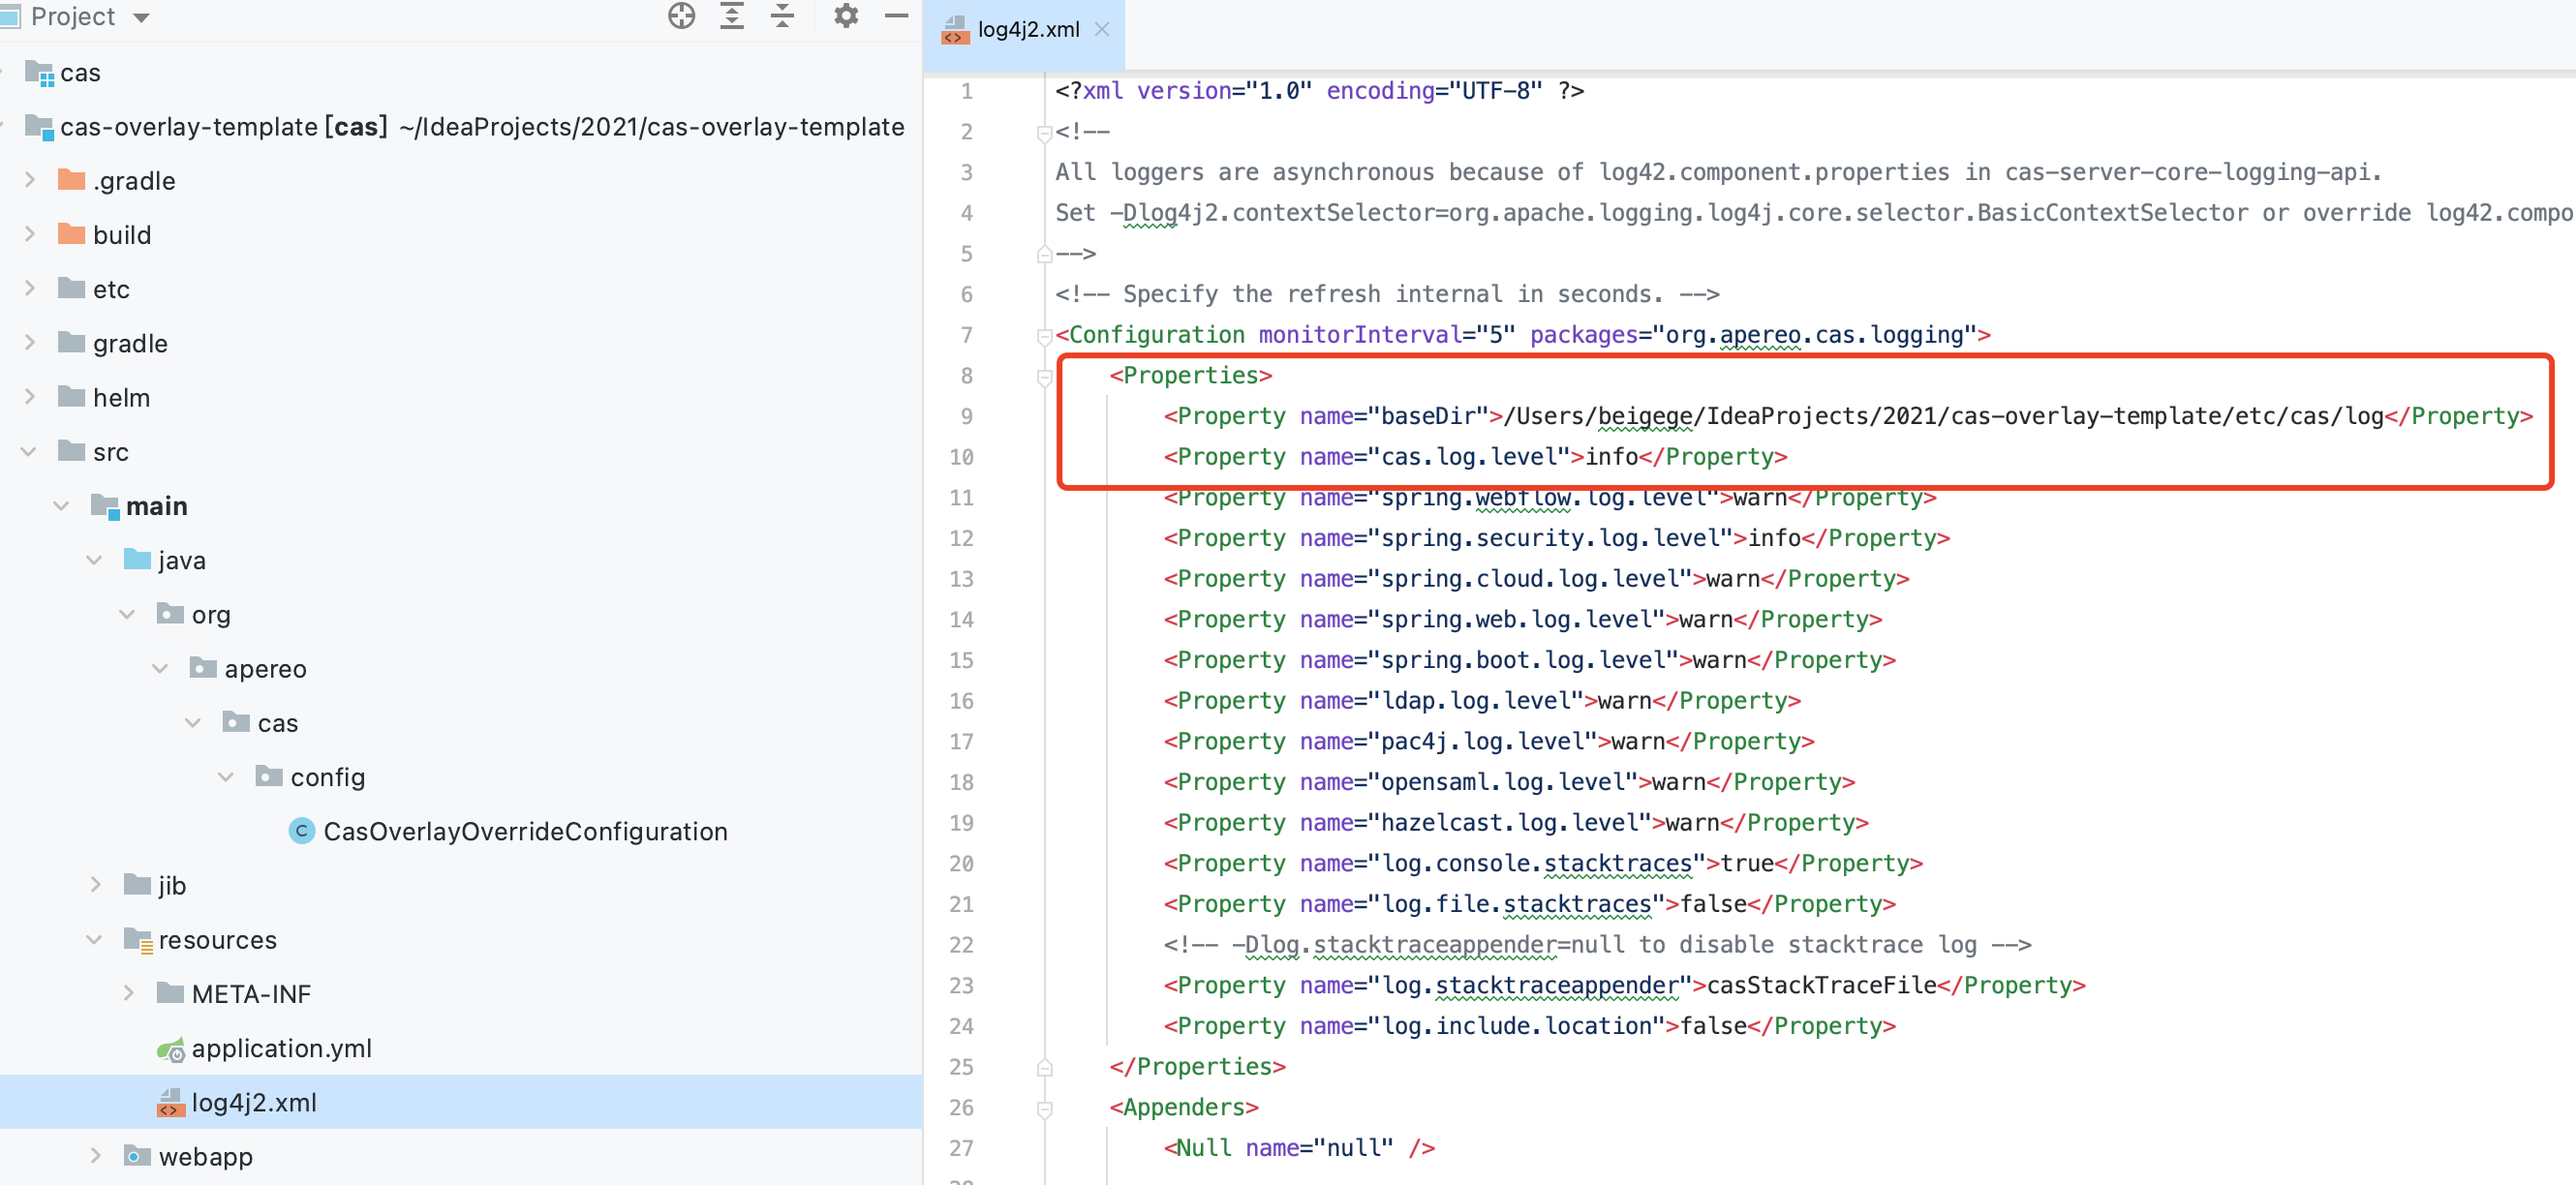Click the log4j2.xml file icon in tree

(171, 1103)
